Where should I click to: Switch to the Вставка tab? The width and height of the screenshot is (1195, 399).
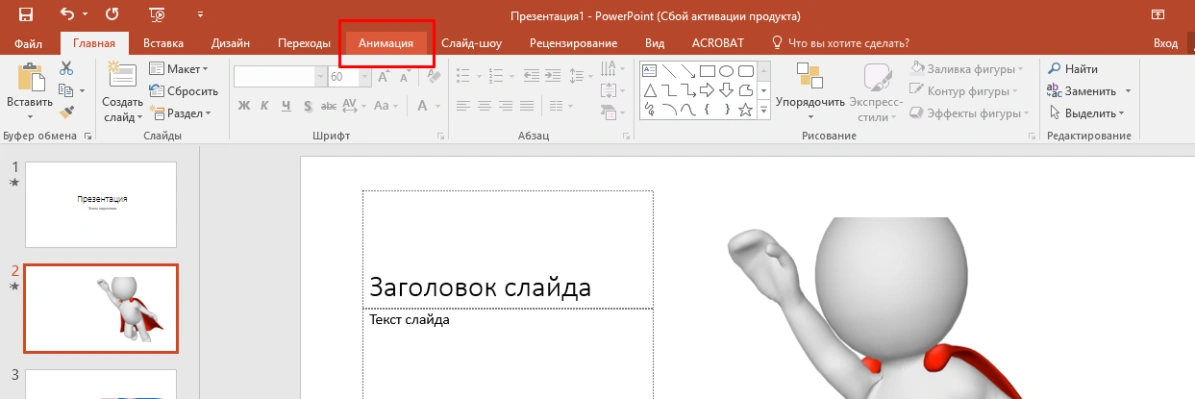[x=163, y=43]
